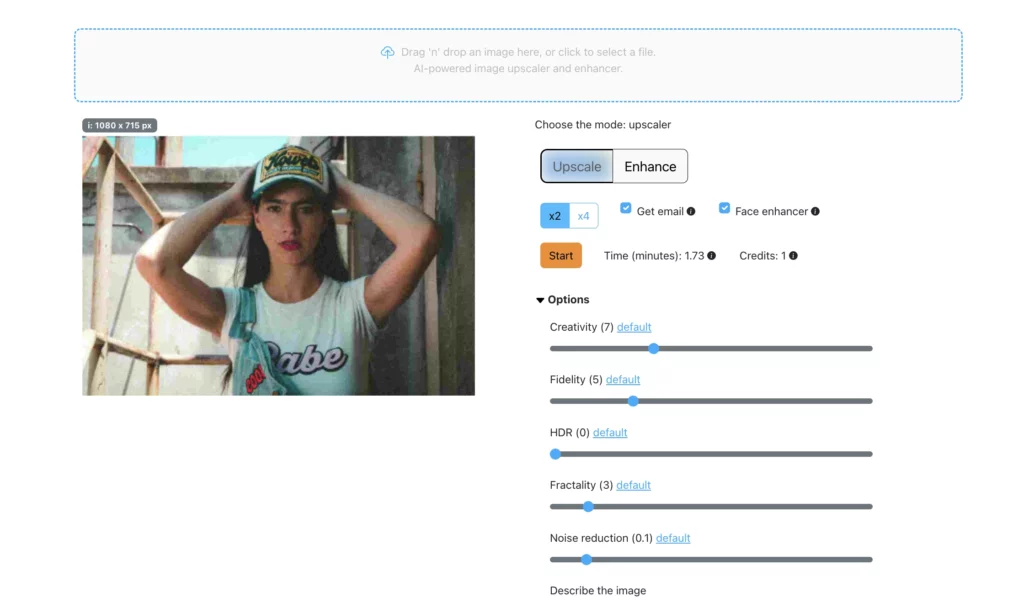The width and height of the screenshot is (1024, 603).
Task: Click info icon next to Get email
Action: click(x=691, y=212)
